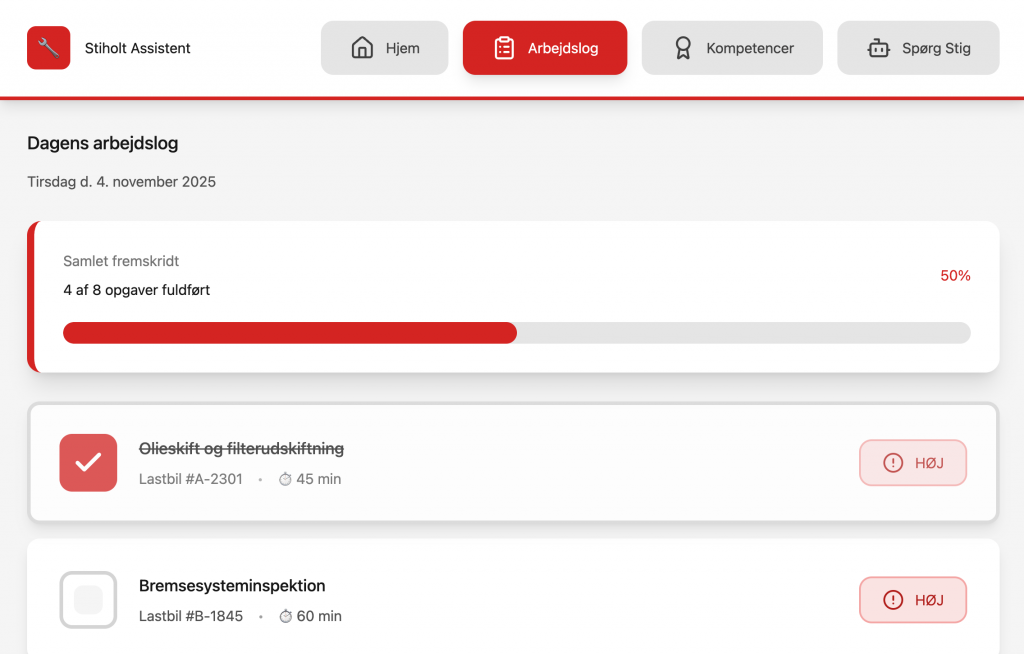Check off the Bremsesysteminspektion task
Image resolution: width=1024 pixels, height=654 pixels.
pos(88,600)
